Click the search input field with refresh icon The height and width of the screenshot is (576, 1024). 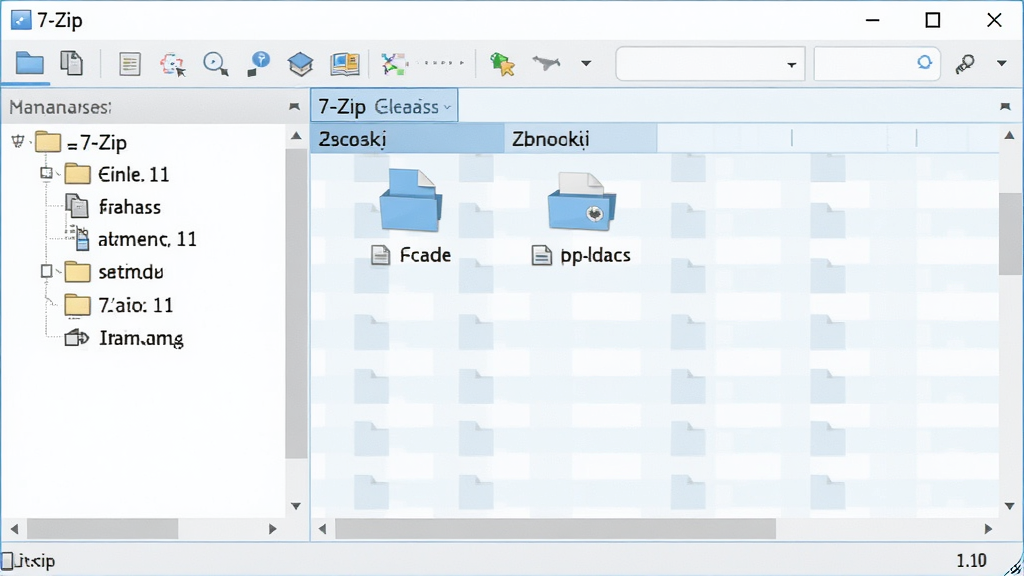pos(877,63)
